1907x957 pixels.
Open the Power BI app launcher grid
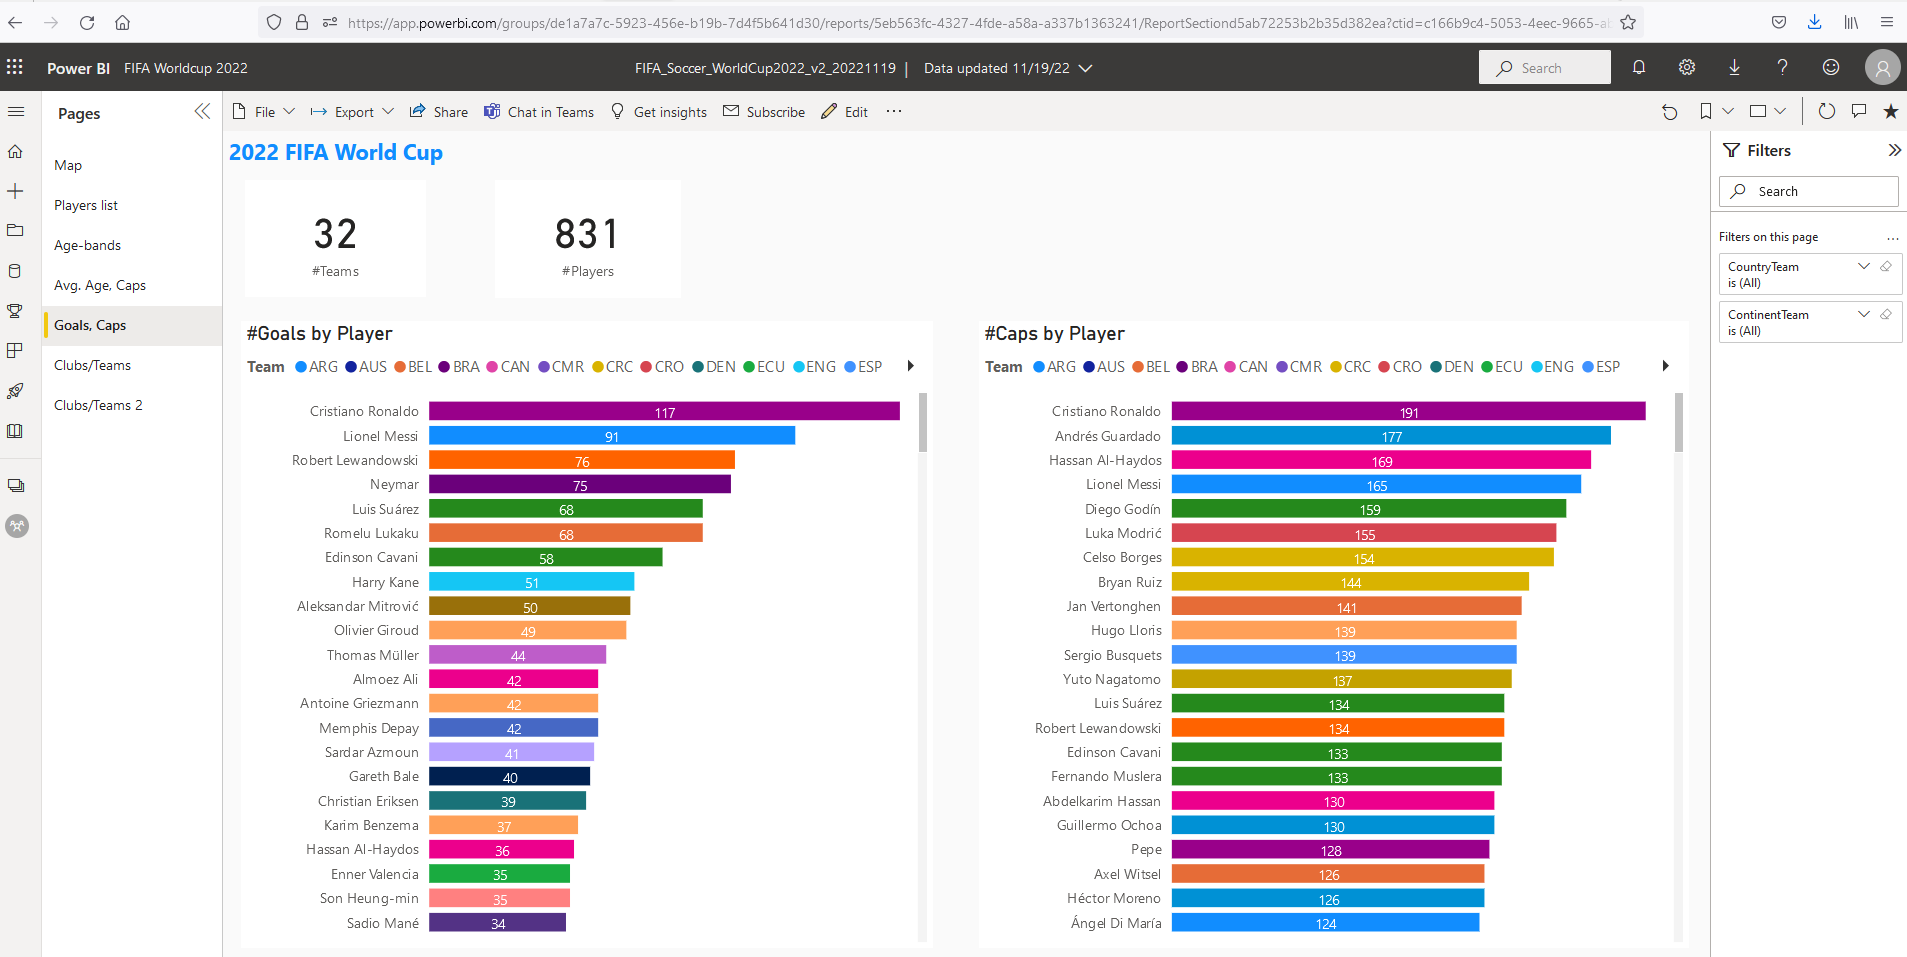coord(15,67)
